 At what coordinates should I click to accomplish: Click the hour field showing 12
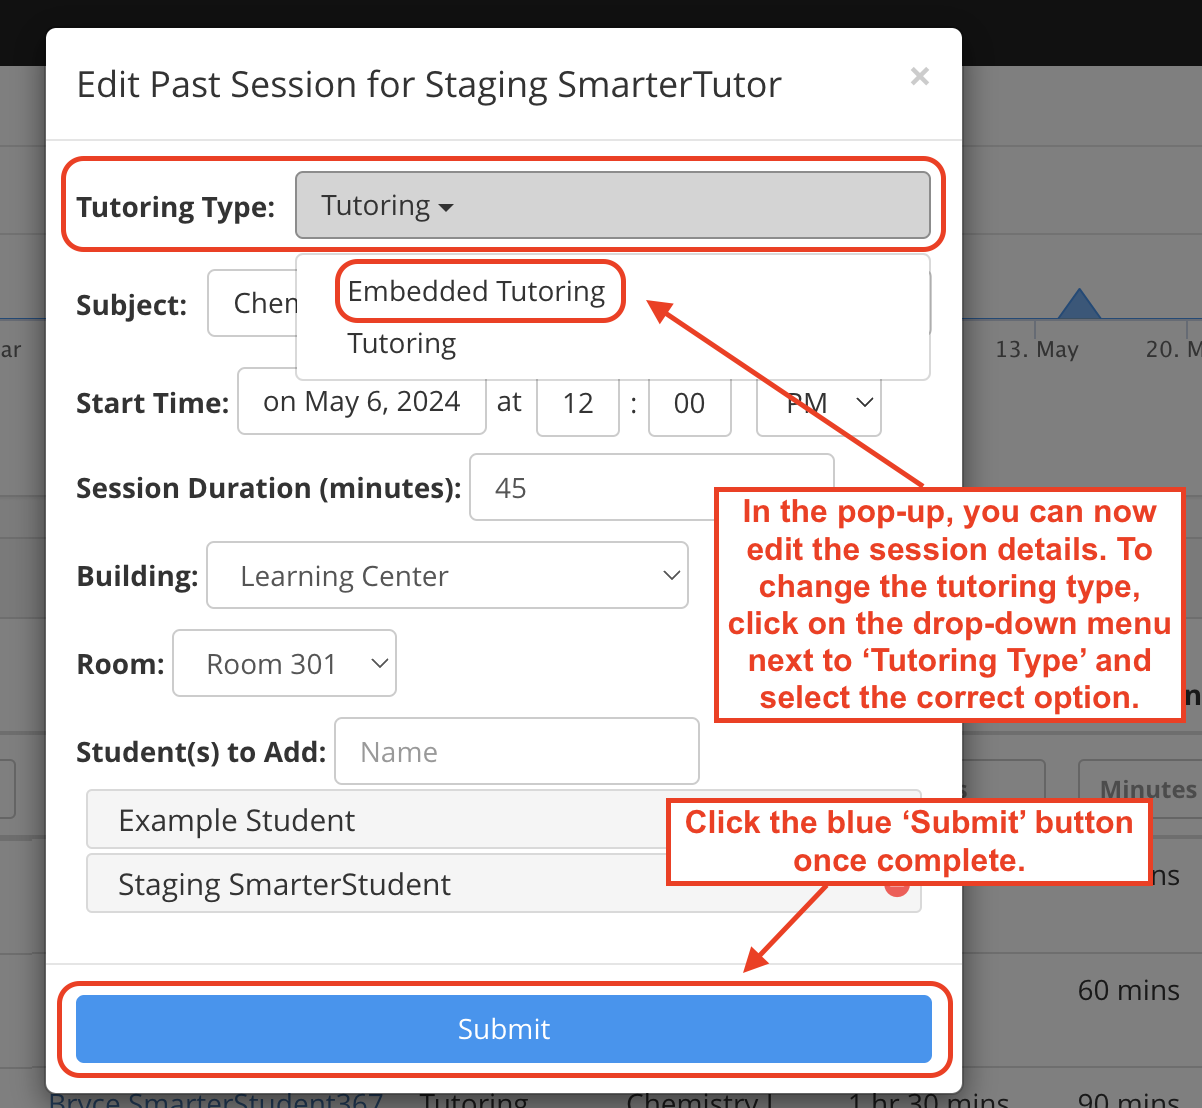(578, 403)
